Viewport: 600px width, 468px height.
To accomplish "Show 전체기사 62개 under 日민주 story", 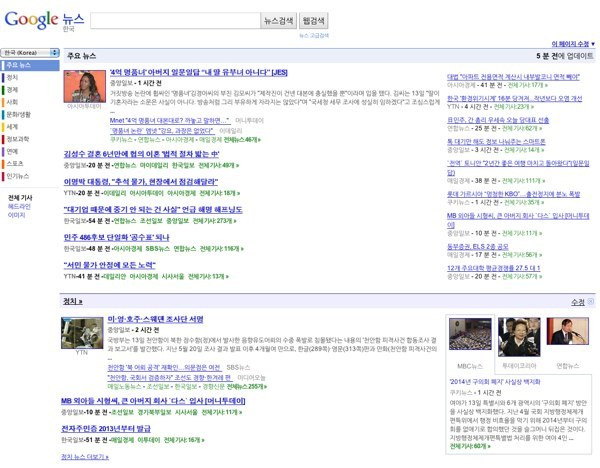I will pos(520,128).
